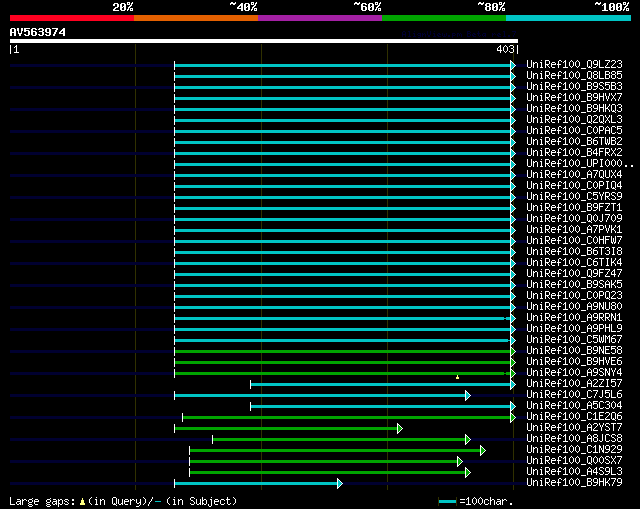Select the UniRef100_C1N929 label
The height and width of the screenshot is (509, 640).
[x=574, y=450]
